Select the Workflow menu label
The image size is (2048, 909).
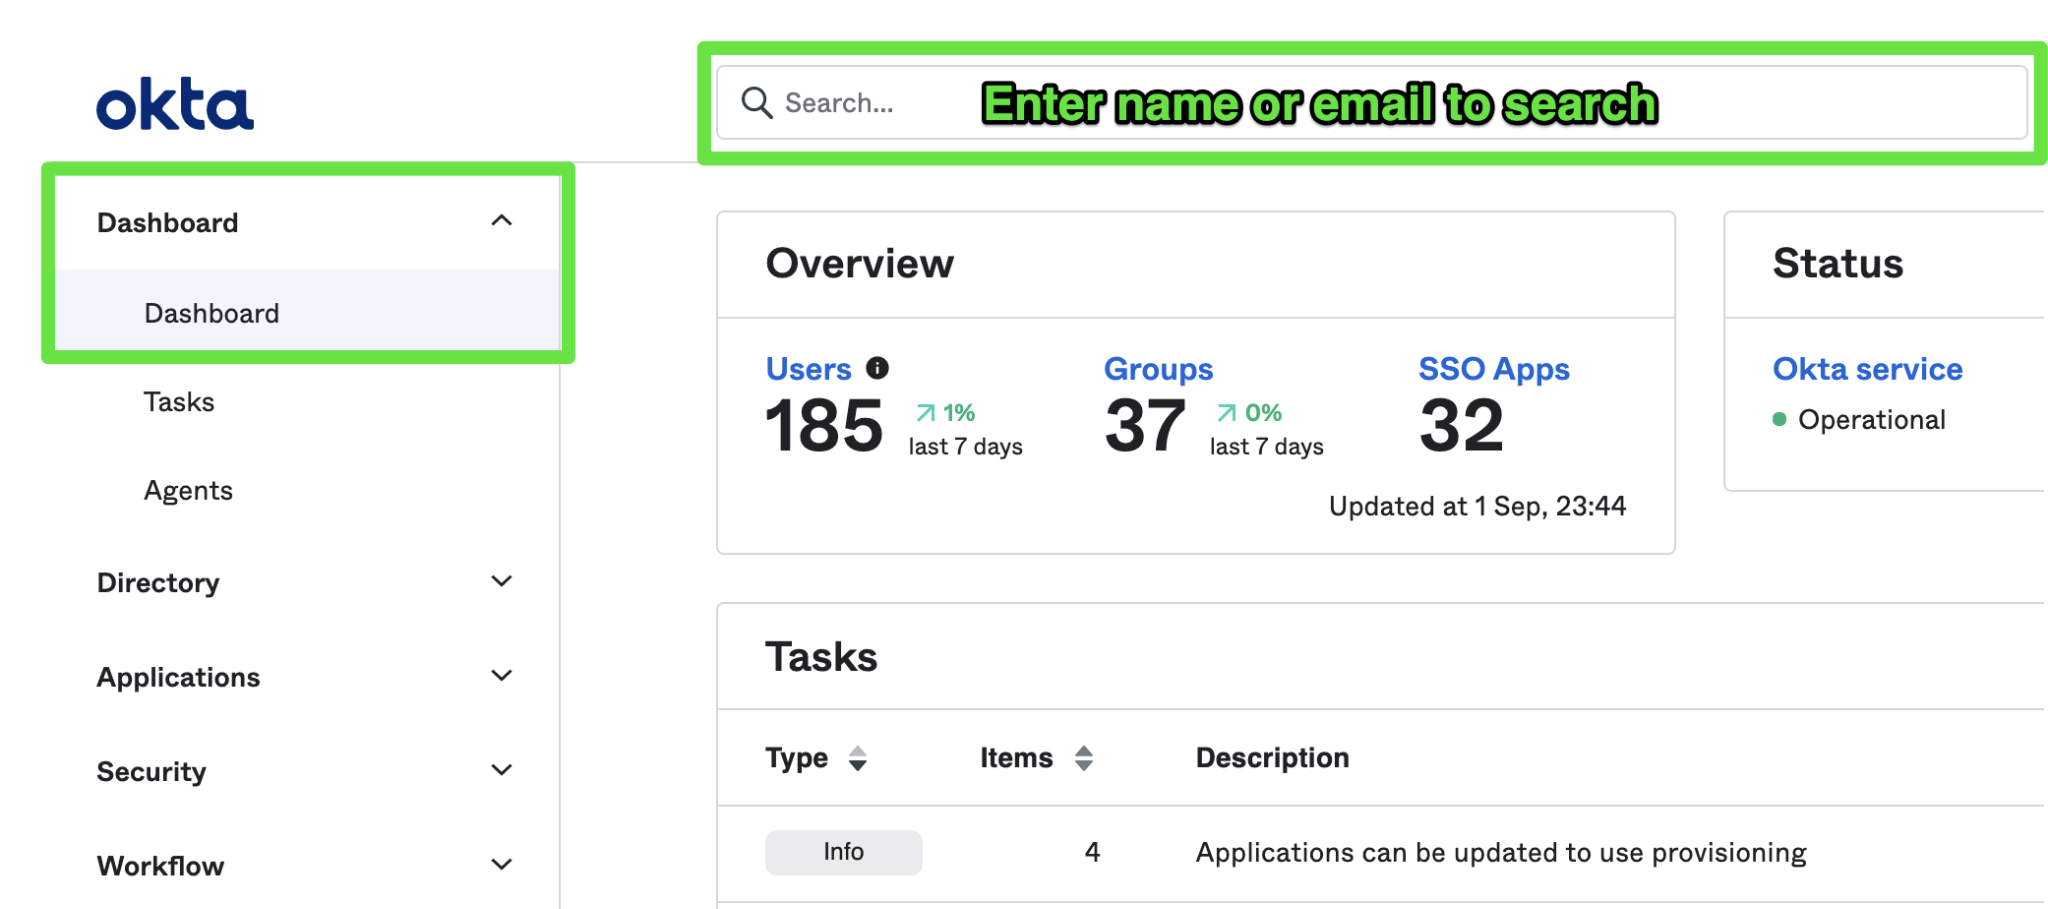pos(160,866)
